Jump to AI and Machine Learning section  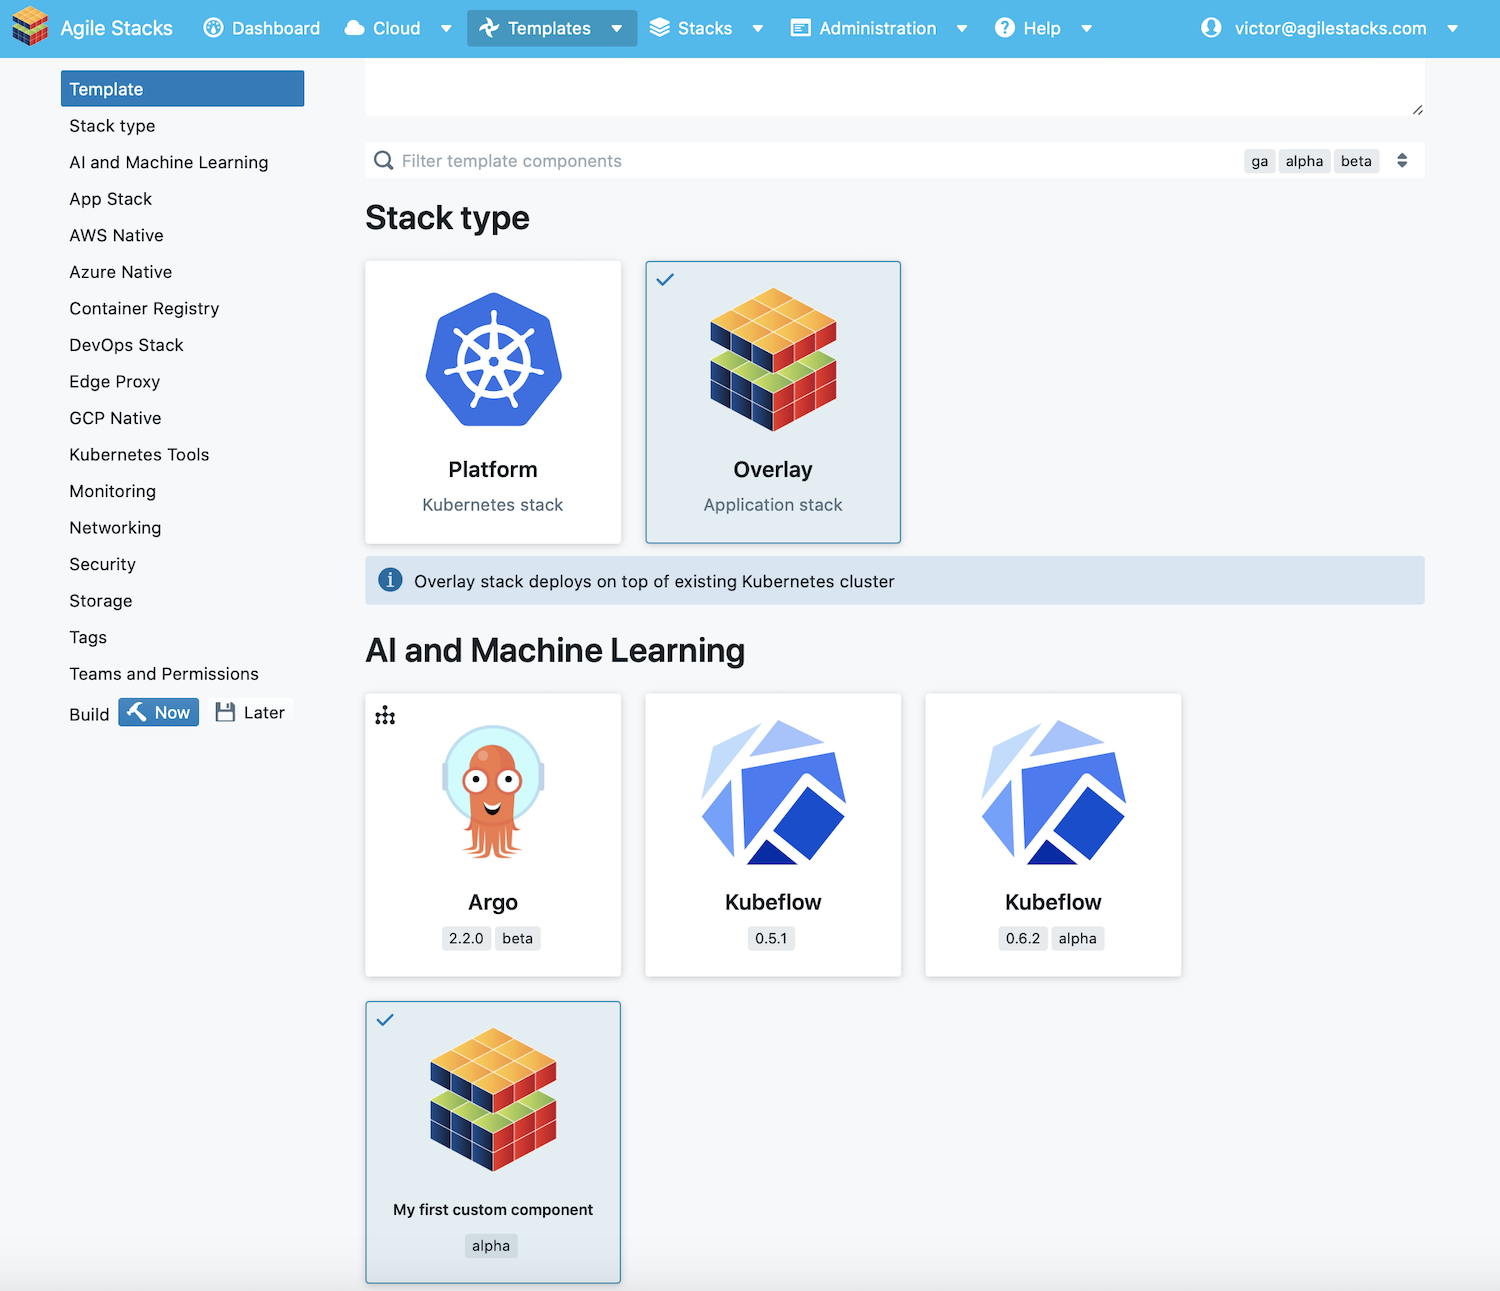pos(169,162)
